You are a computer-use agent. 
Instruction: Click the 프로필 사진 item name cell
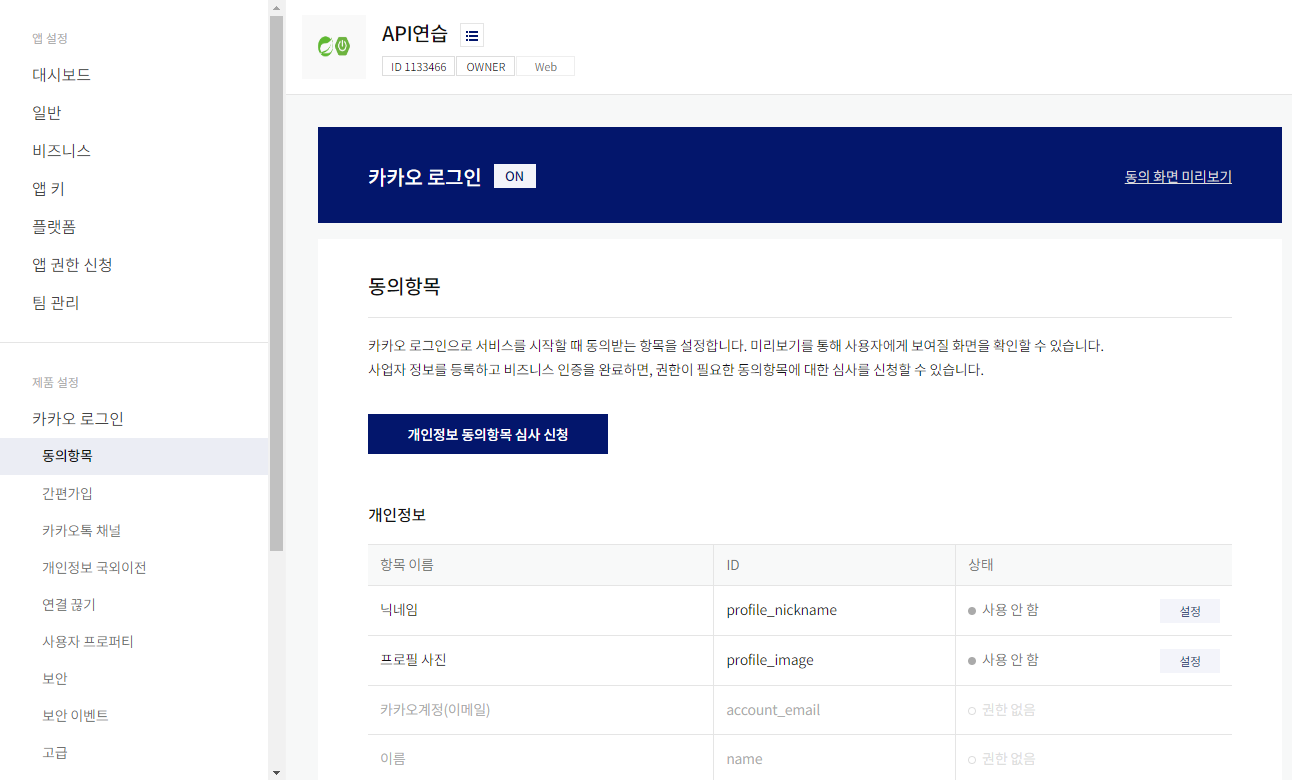pyautogui.click(x=540, y=660)
